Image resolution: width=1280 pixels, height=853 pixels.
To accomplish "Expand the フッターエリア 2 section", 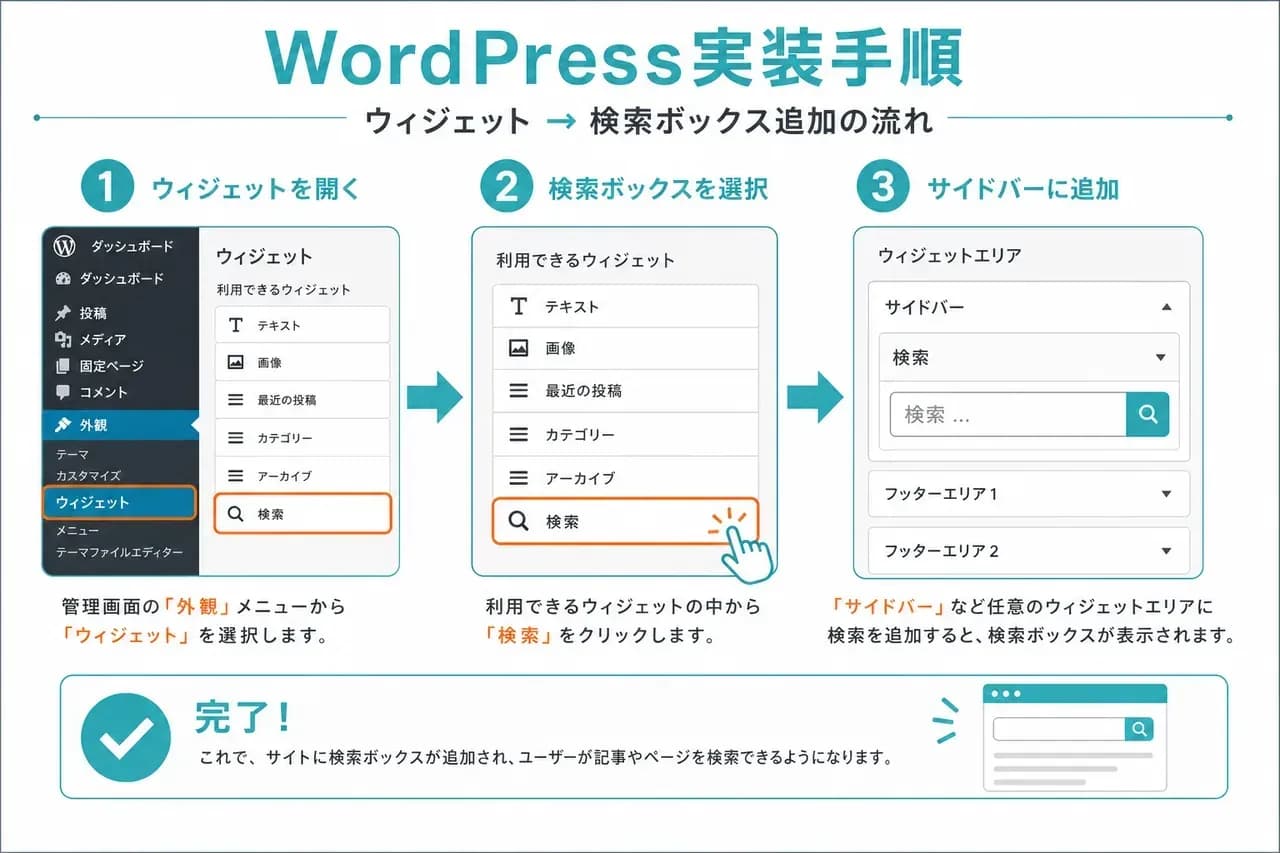I will coord(1029,551).
